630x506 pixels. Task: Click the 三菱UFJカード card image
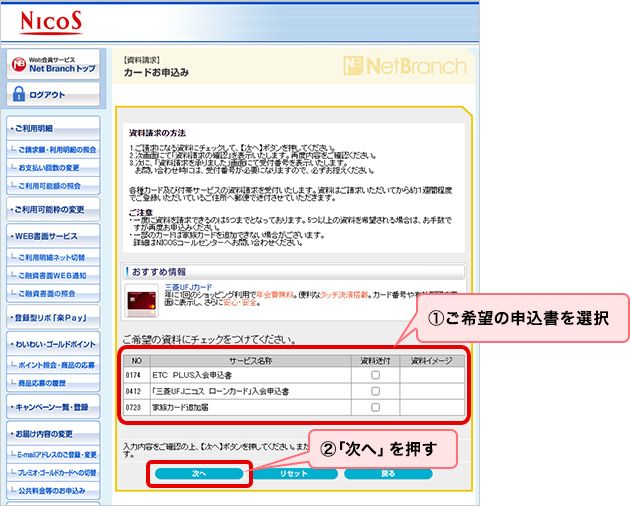138,298
